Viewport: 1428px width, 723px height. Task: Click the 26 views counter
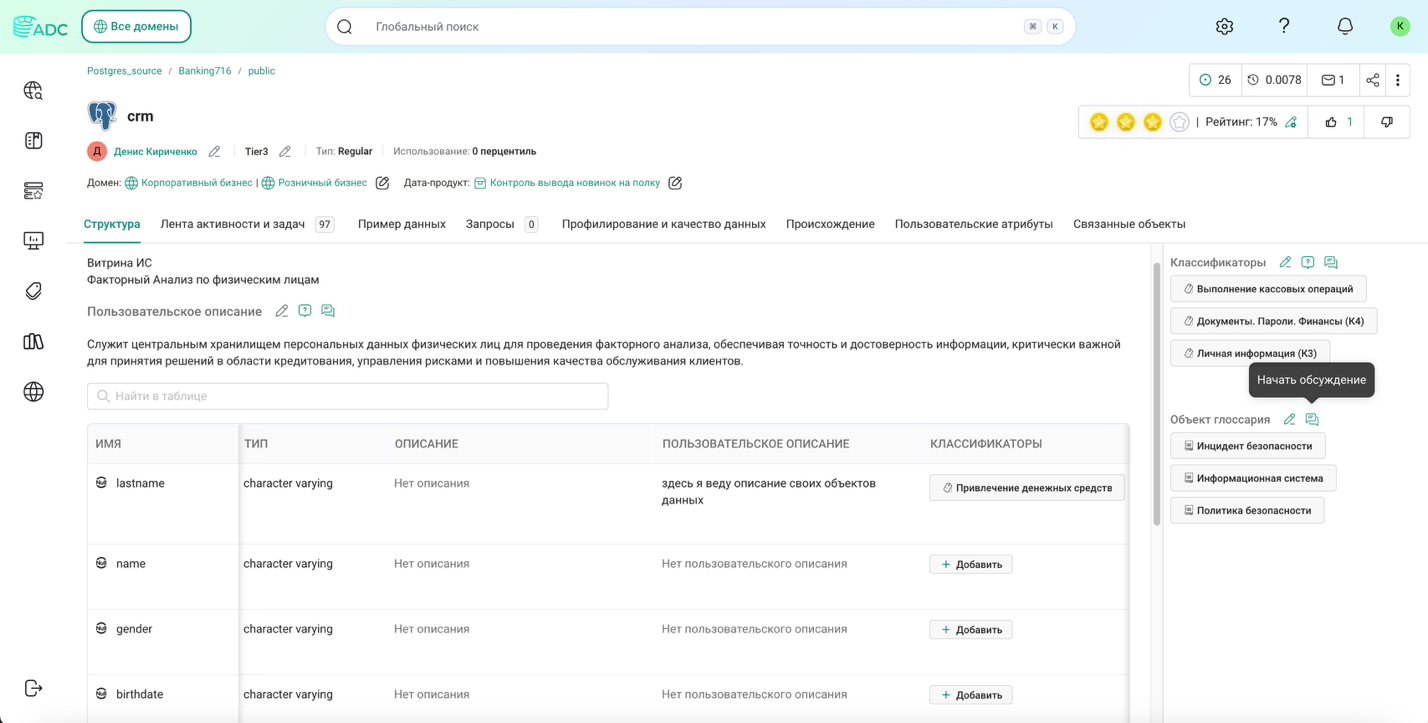(x=1215, y=80)
